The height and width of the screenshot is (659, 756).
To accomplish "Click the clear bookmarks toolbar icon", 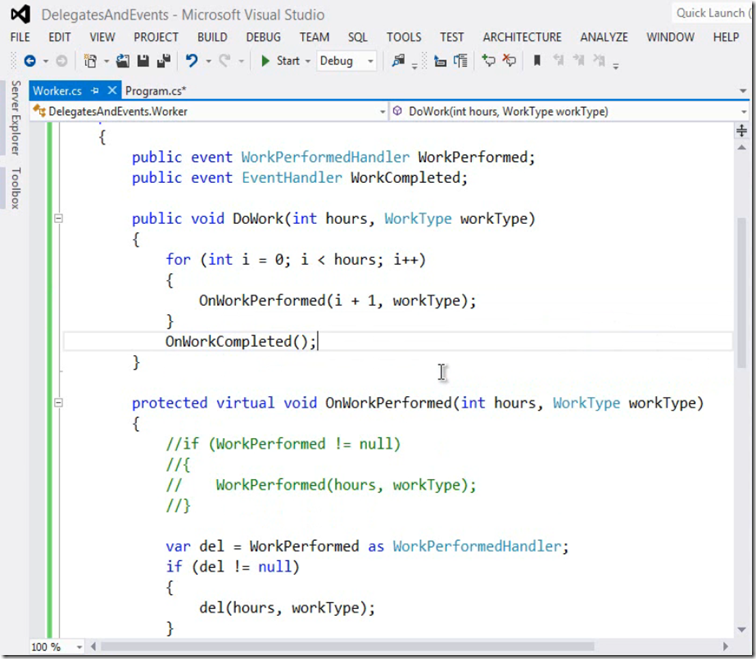I will click(x=599, y=61).
